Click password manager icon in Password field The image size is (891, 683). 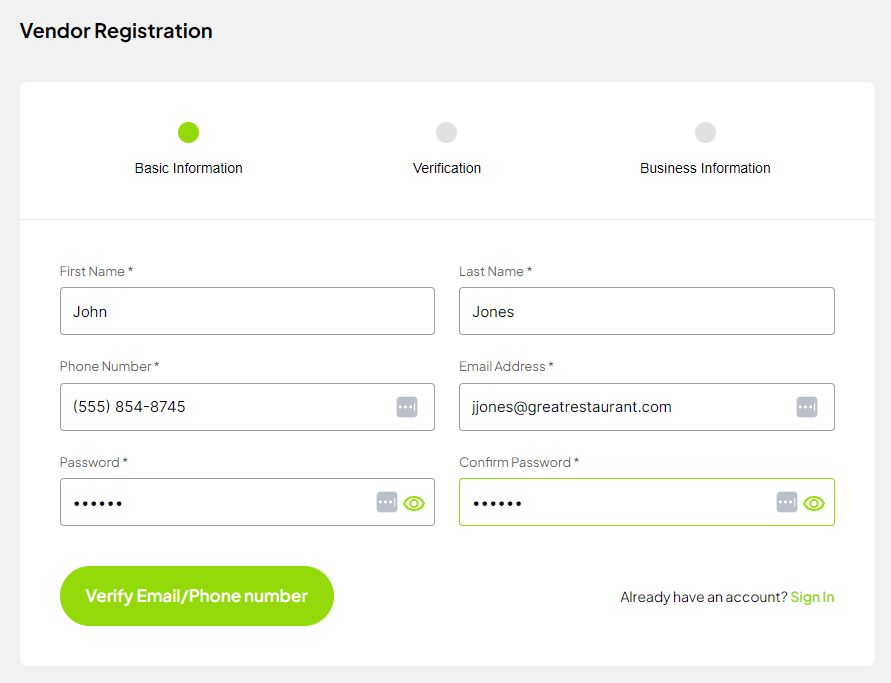(387, 502)
